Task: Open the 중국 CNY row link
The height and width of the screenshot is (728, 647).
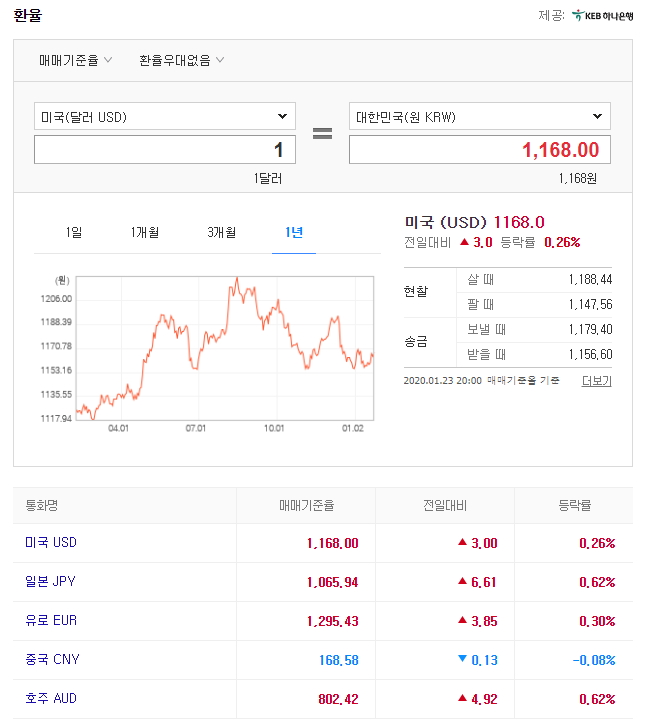Action: 52,659
